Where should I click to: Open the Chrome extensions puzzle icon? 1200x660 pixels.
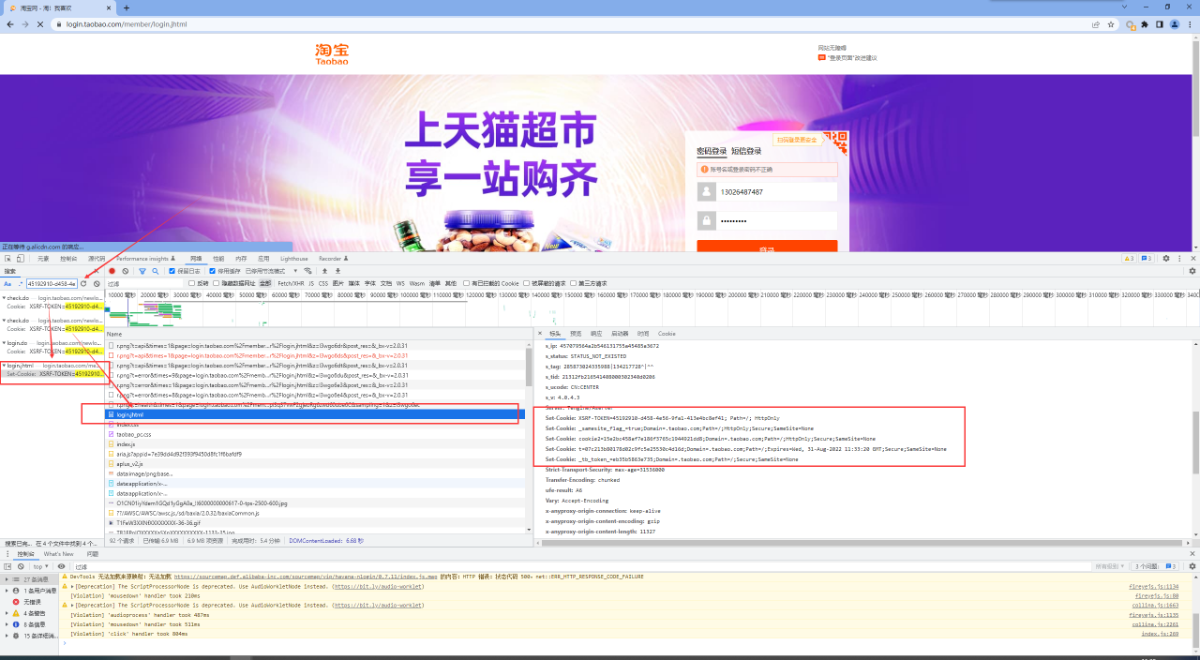[x=1144, y=23]
